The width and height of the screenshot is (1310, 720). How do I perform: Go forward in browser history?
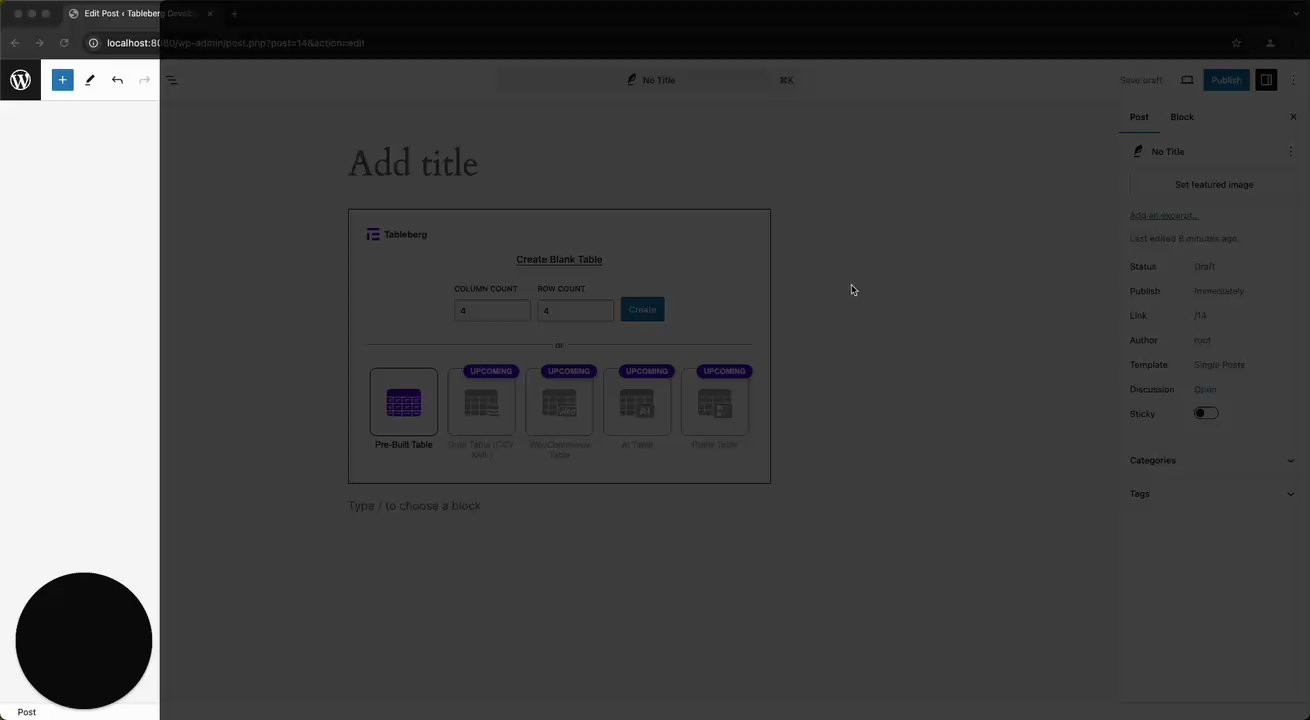(x=40, y=43)
